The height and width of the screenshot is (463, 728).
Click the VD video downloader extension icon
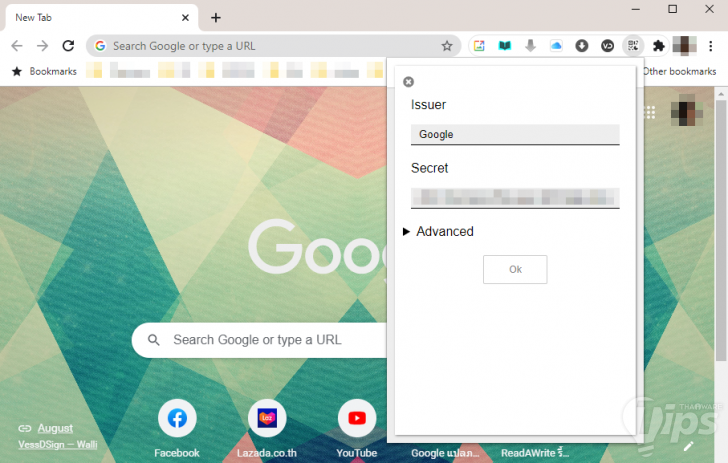pyautogui.click(x=607, y=46)
